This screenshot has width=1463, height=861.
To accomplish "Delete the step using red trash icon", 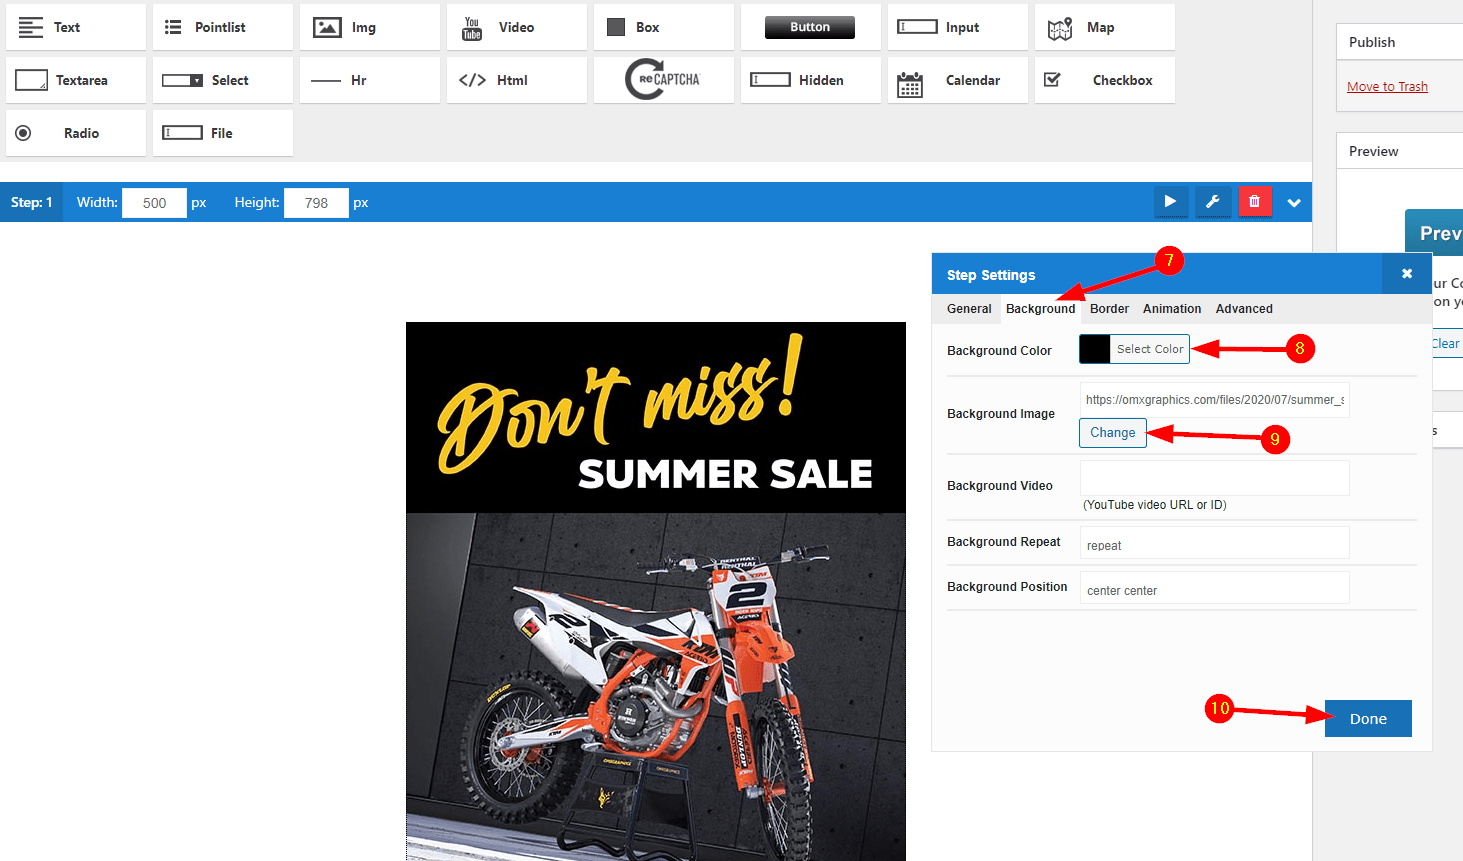I will [1255, 202].
